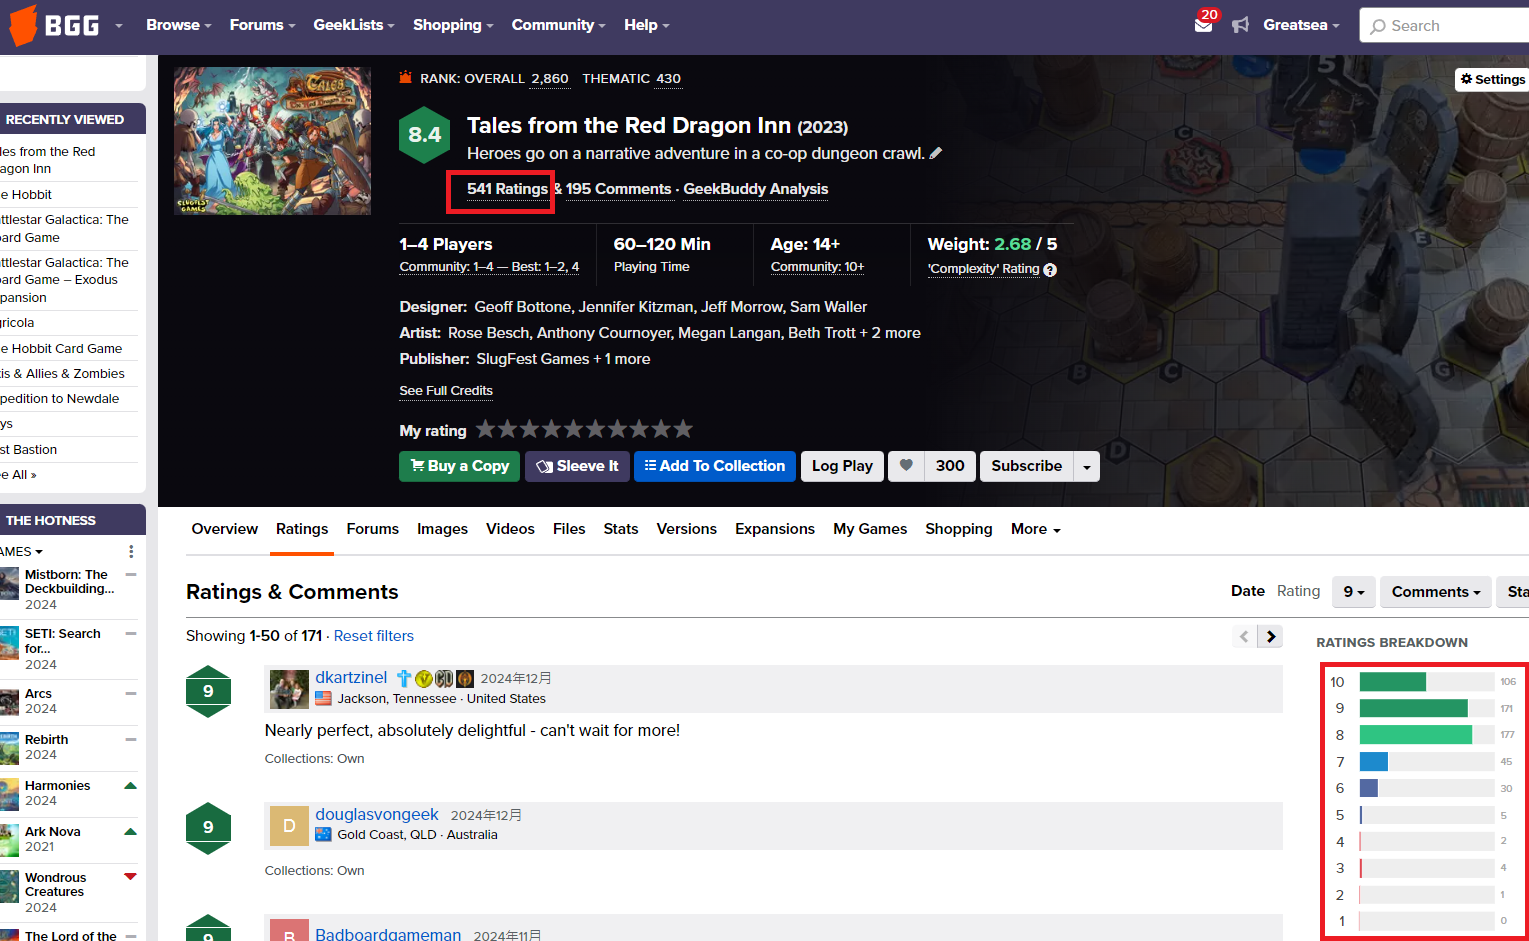Click the Search input field
The image size is (1529, 941).
tap(1444, 26)
